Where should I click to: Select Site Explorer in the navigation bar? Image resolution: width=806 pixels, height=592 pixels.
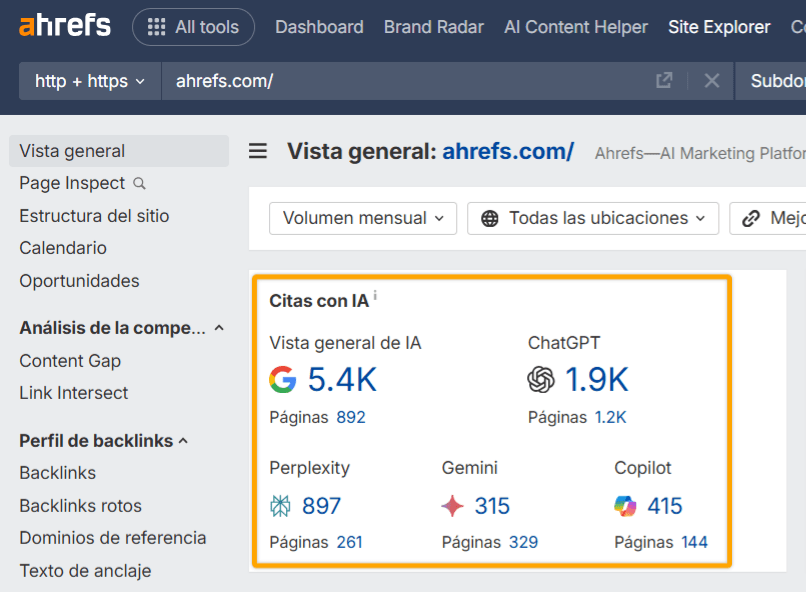719,27
